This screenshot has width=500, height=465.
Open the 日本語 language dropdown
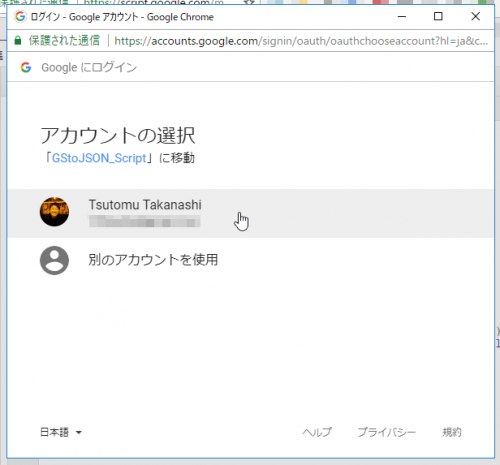click(x=61, y=432)
